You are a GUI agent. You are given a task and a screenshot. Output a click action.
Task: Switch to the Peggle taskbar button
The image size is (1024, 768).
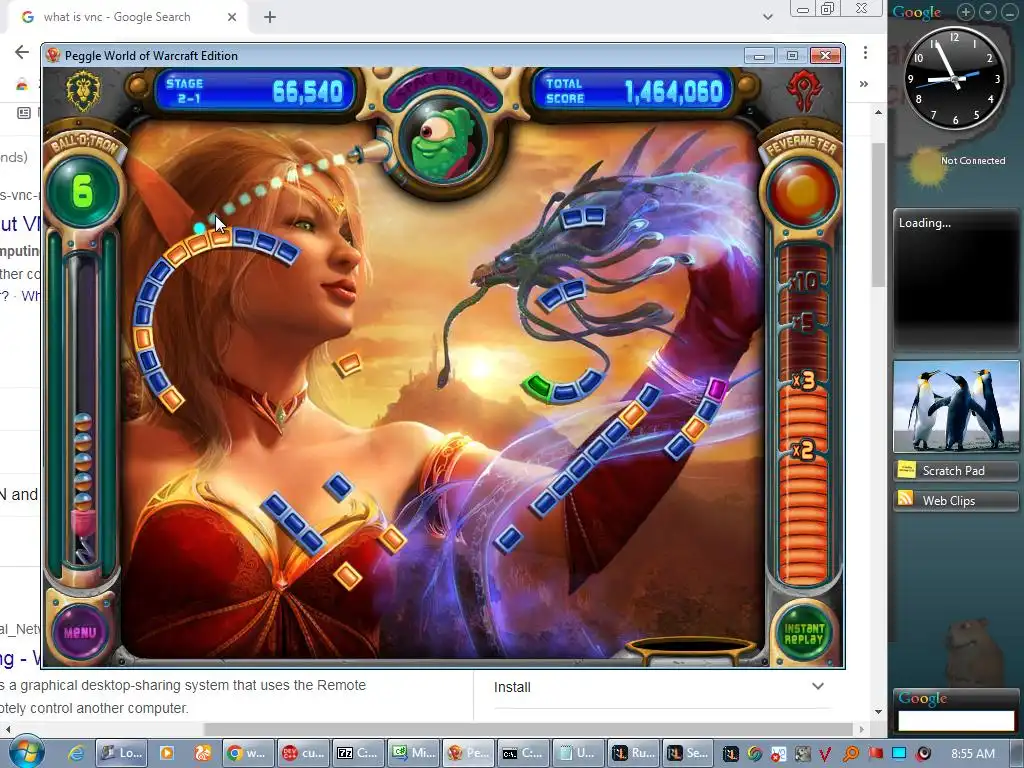(x=467, y=753)
